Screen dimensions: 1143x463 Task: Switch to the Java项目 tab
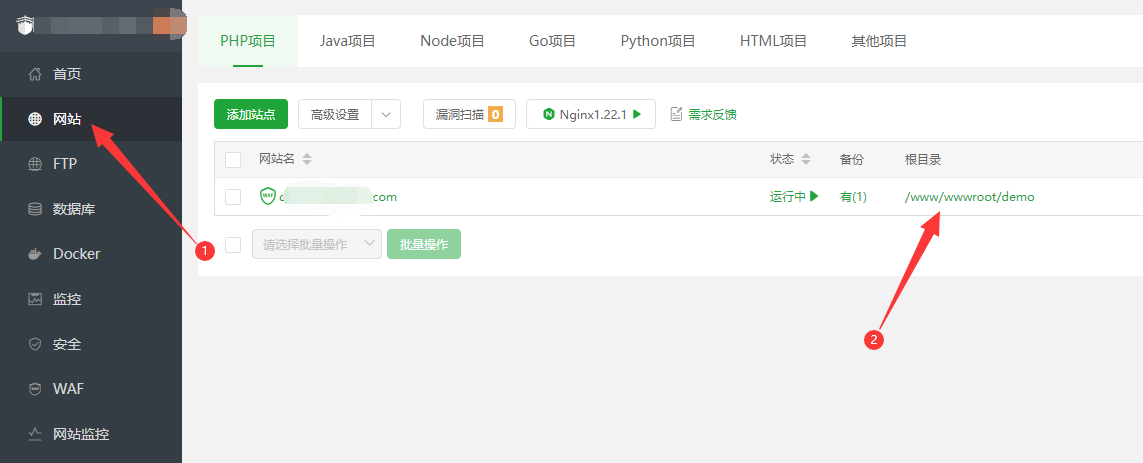click(x=347, y=41)
